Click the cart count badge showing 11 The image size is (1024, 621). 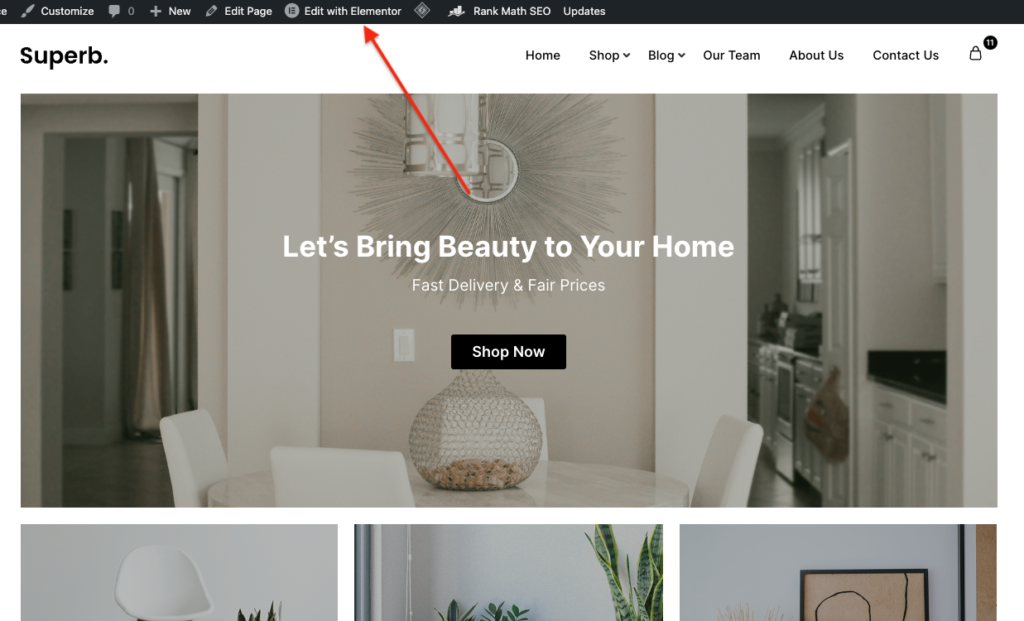click(x=990, y=42)
